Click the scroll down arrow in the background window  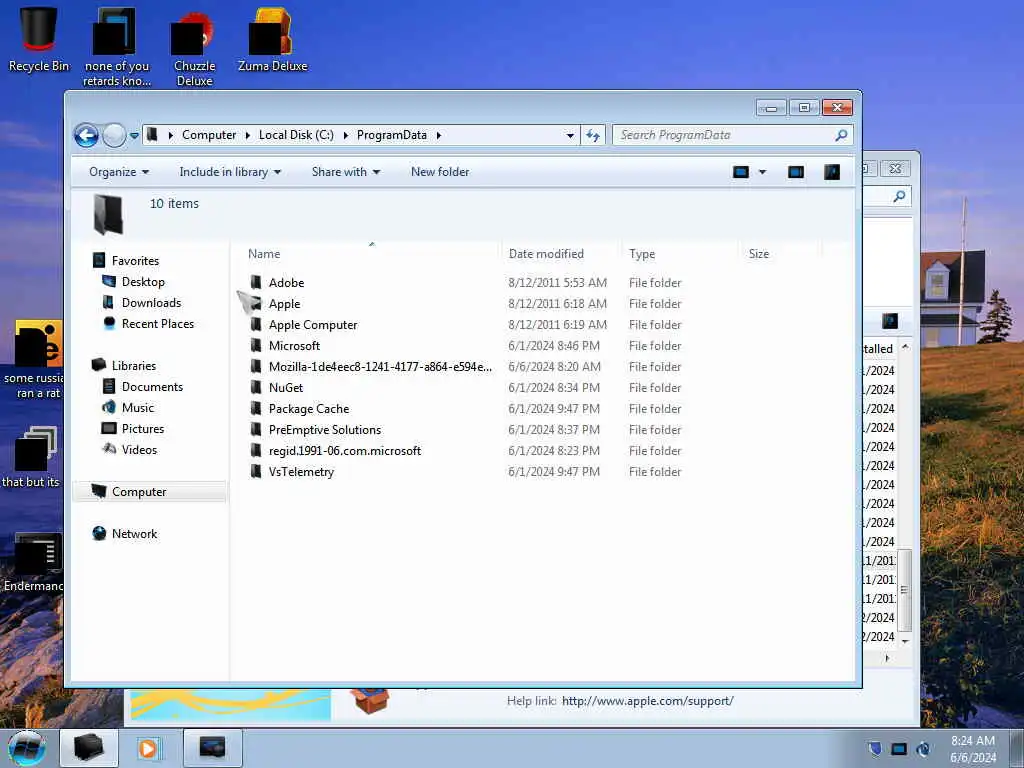[x=904, y=641]
